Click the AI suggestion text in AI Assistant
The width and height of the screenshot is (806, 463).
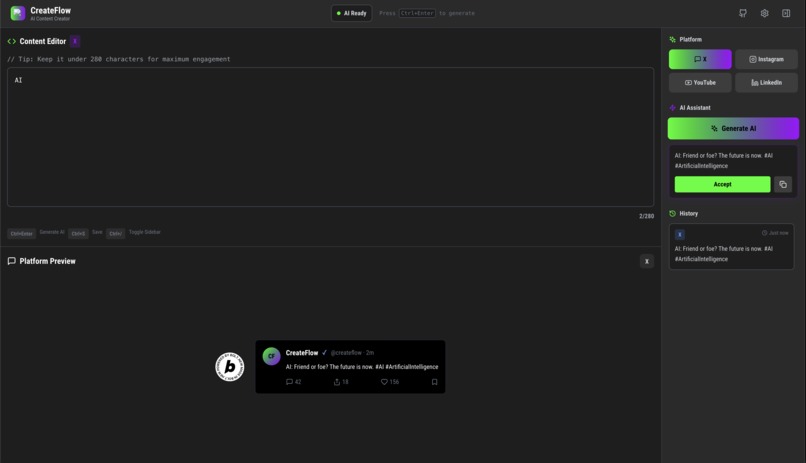pyautogui.click(x=724, y=161)
